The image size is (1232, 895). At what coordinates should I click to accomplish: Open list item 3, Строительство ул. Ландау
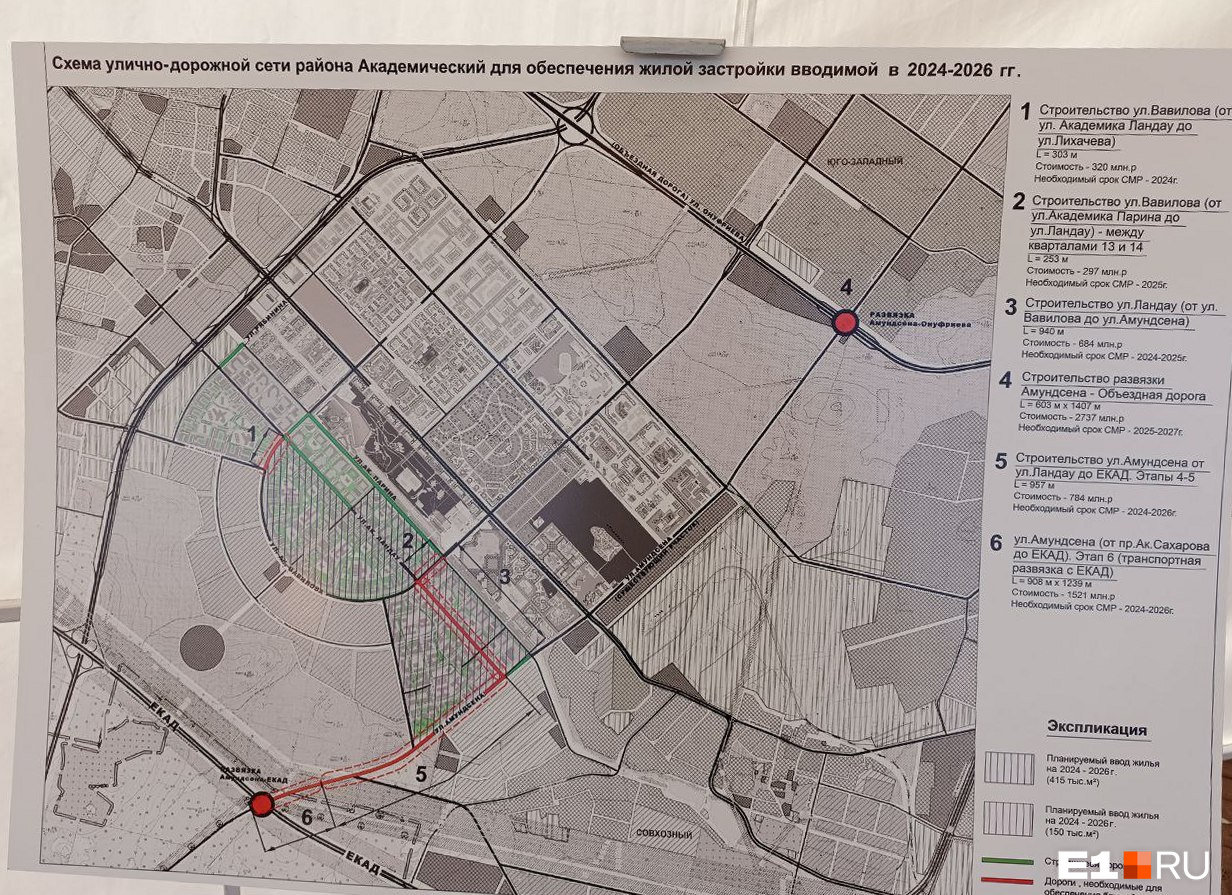pyautogui.click(x=1110, y=312)
